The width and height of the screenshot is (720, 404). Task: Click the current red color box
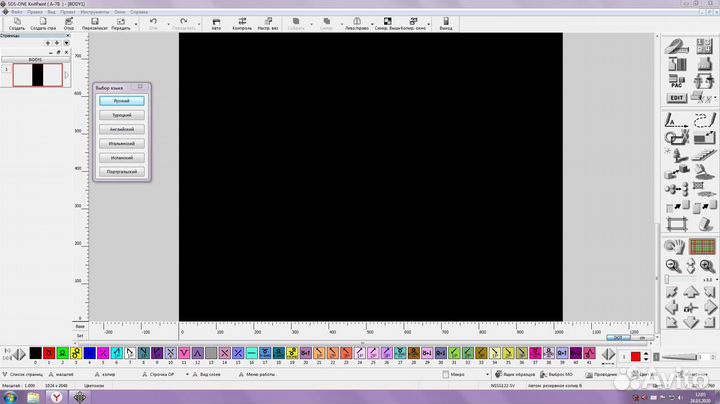point(636,357)
